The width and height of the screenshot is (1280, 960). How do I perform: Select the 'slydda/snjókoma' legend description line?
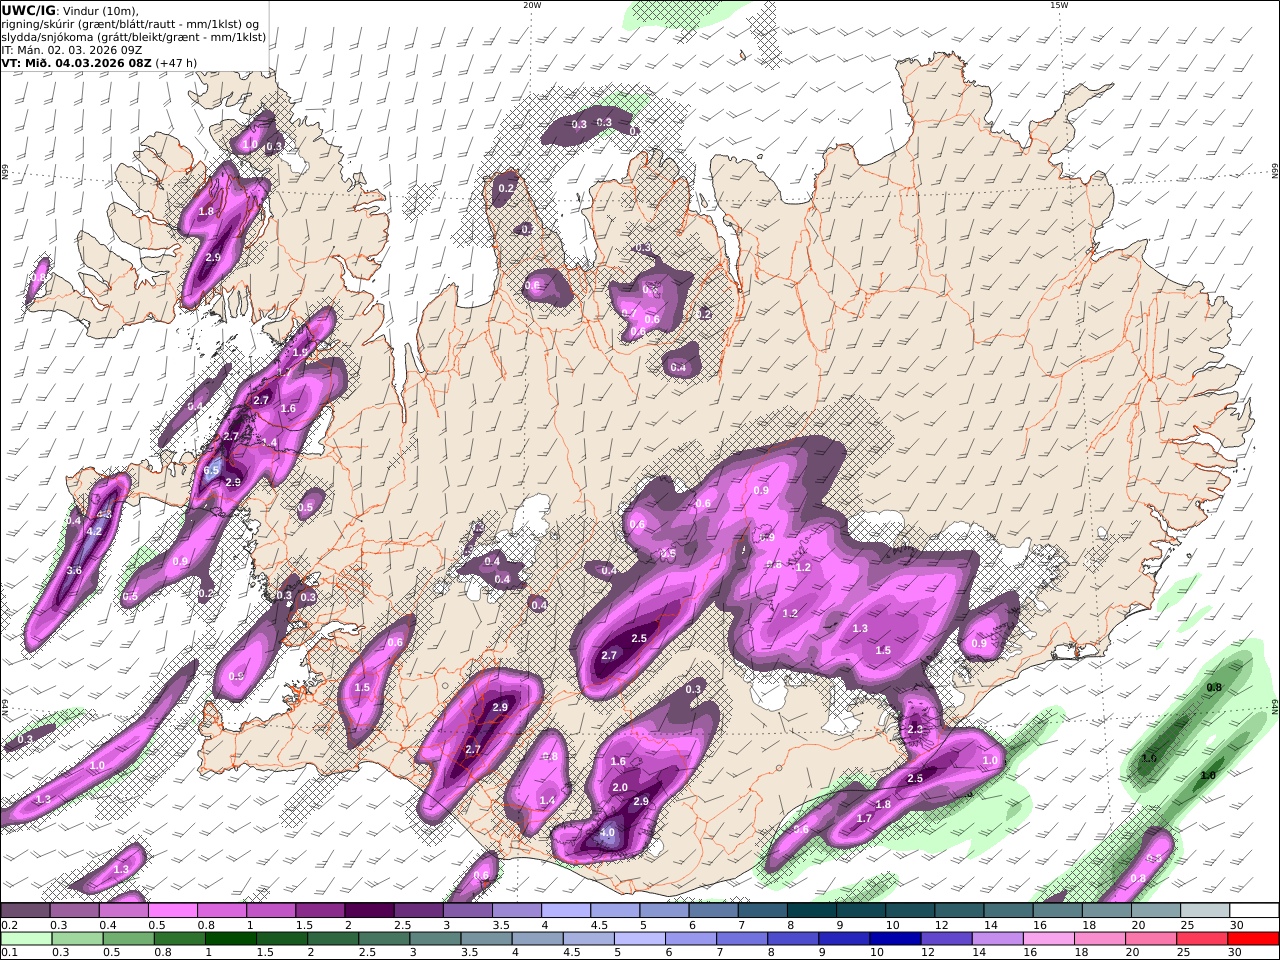pyautogui.click(x=133, y=37)
